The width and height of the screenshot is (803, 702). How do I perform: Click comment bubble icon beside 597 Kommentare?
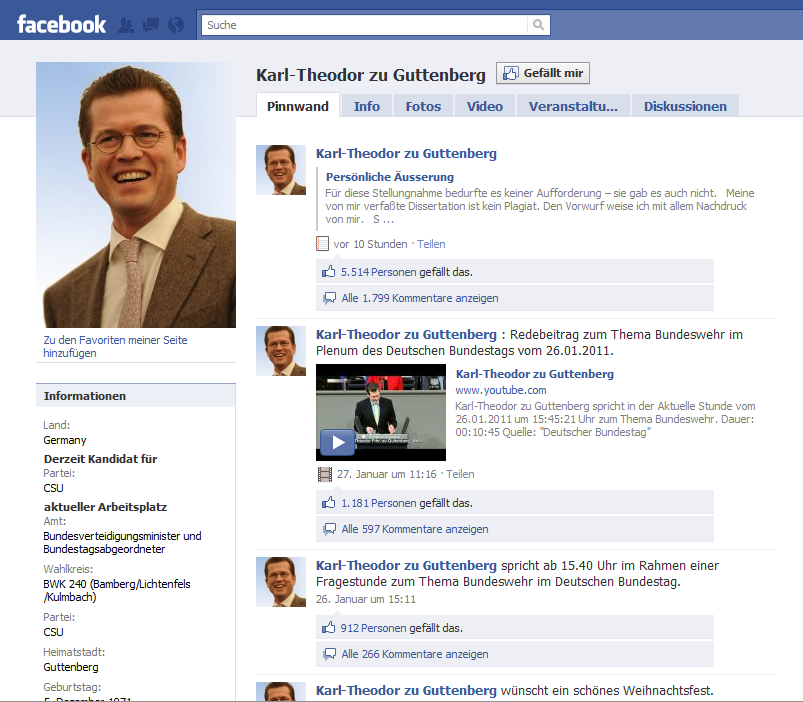[x=329, y=529]
